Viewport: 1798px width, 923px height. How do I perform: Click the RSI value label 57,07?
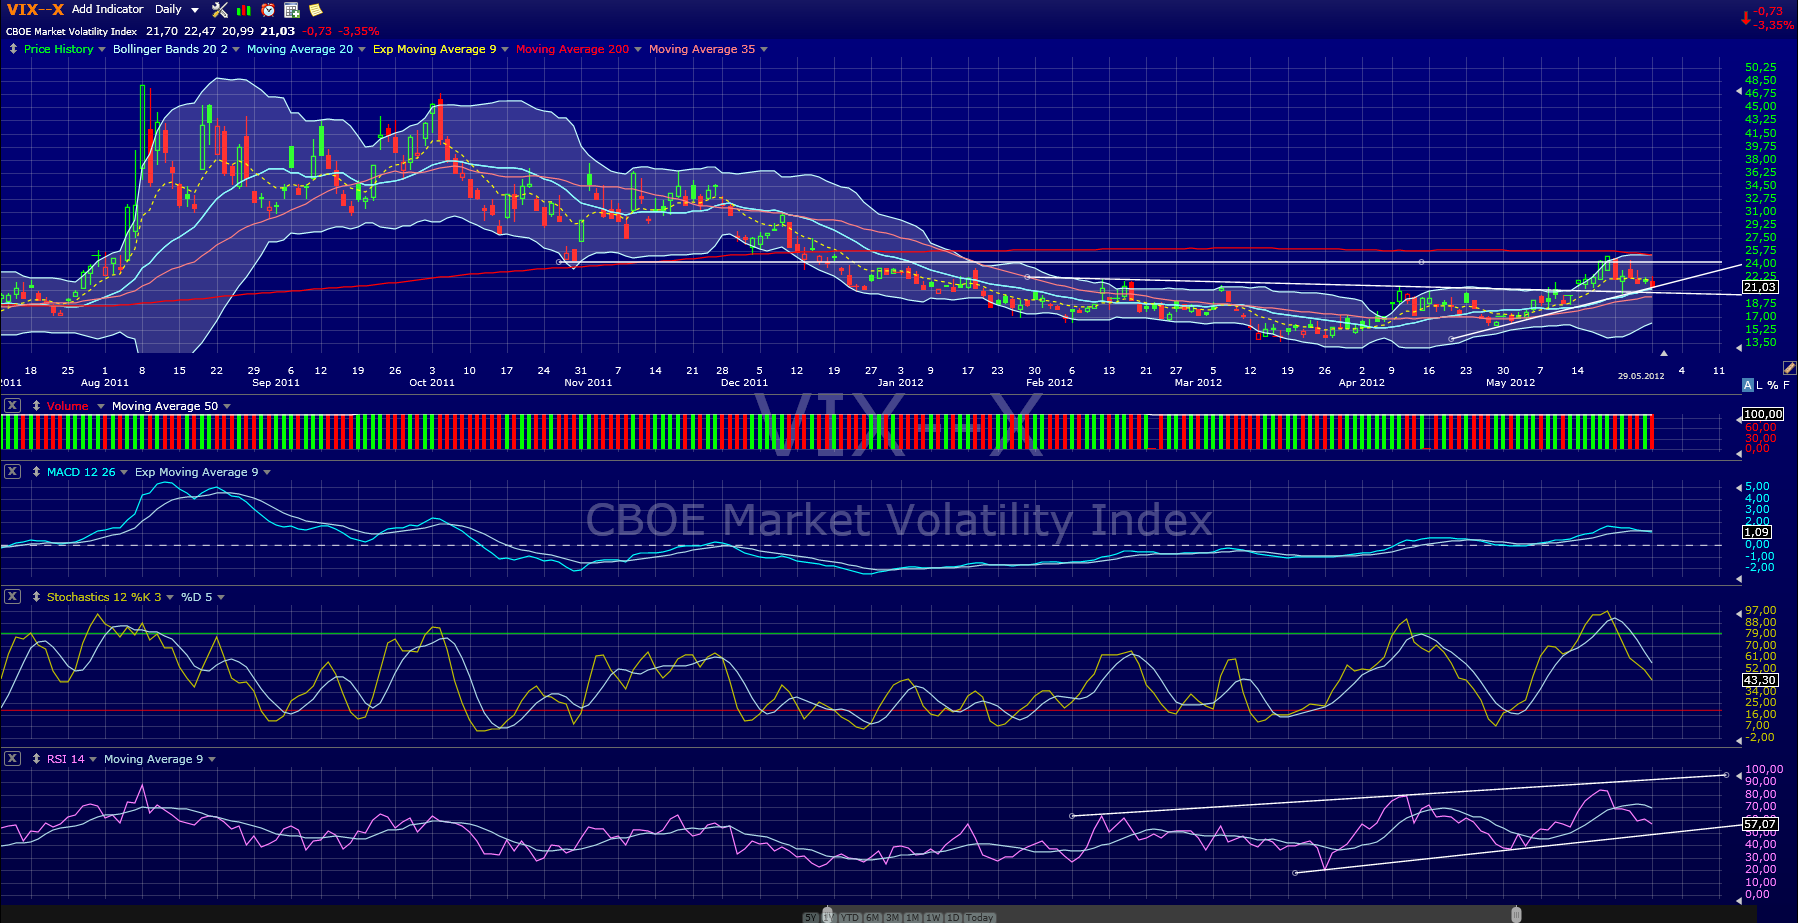(1761, 824)
